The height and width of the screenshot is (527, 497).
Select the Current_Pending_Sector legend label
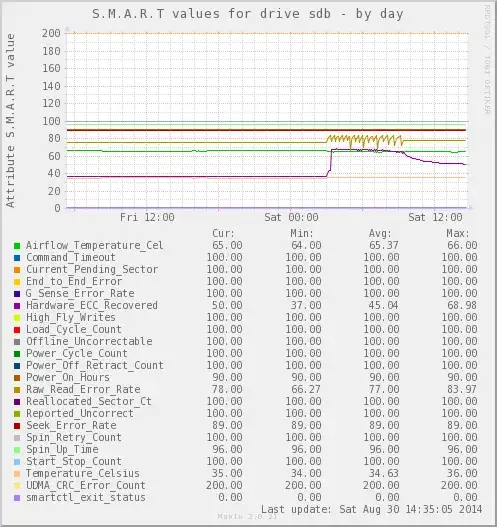pyautogui.click(x=92, y=270)
